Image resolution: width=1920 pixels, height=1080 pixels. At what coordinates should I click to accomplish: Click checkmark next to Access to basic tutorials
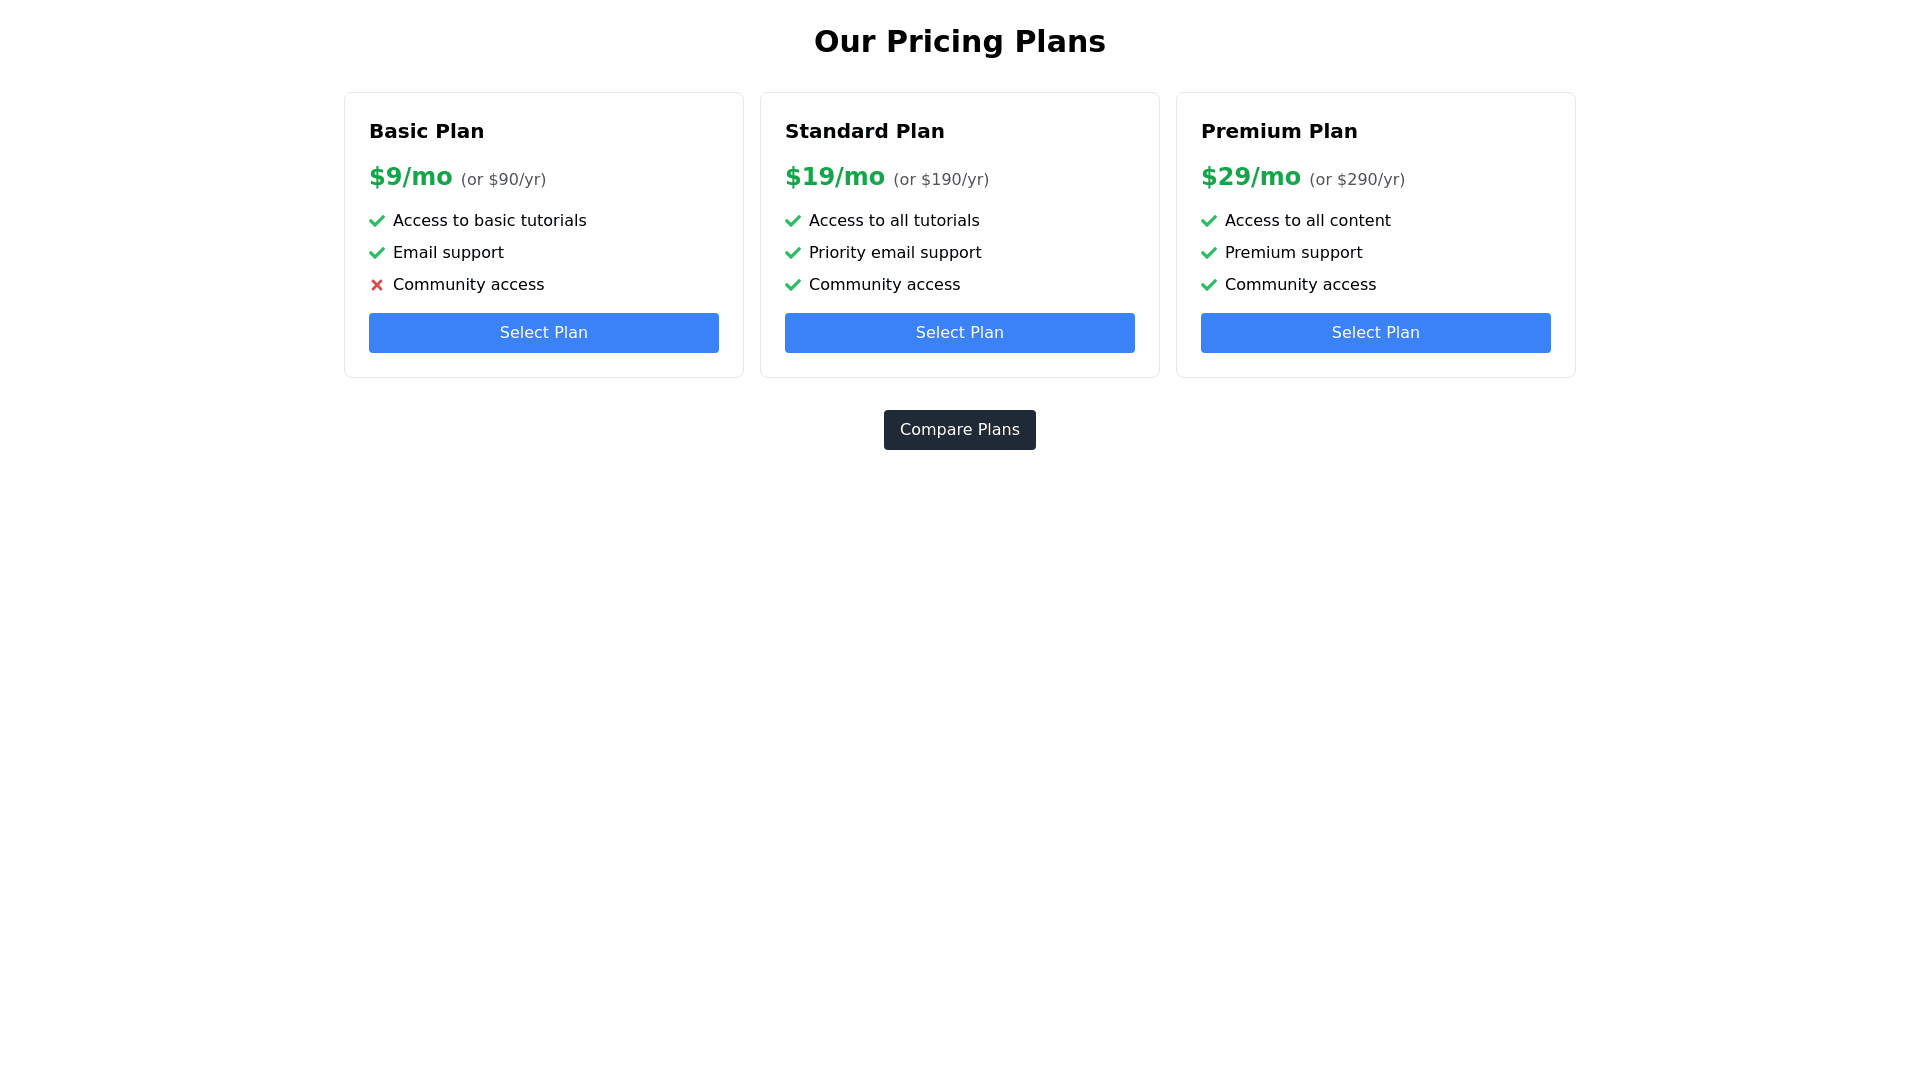(377, 221)
